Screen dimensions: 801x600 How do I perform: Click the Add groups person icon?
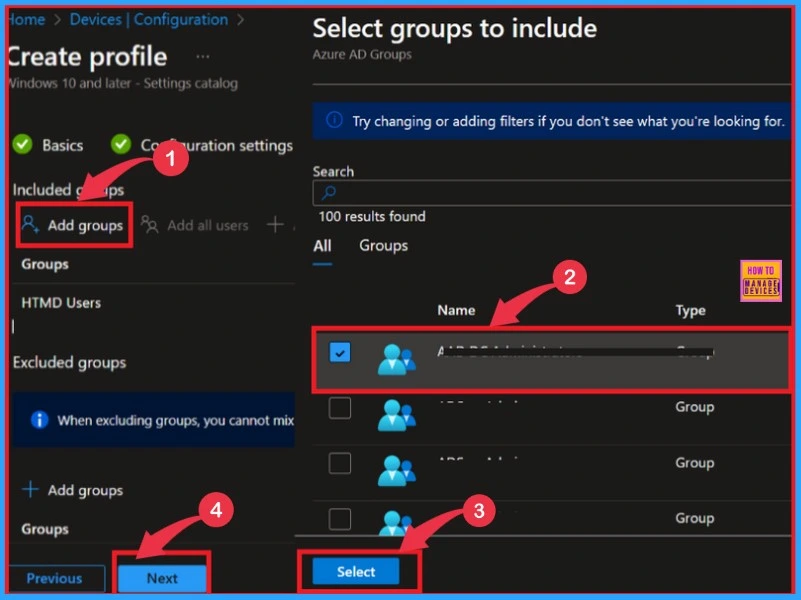tap(30, 224)
